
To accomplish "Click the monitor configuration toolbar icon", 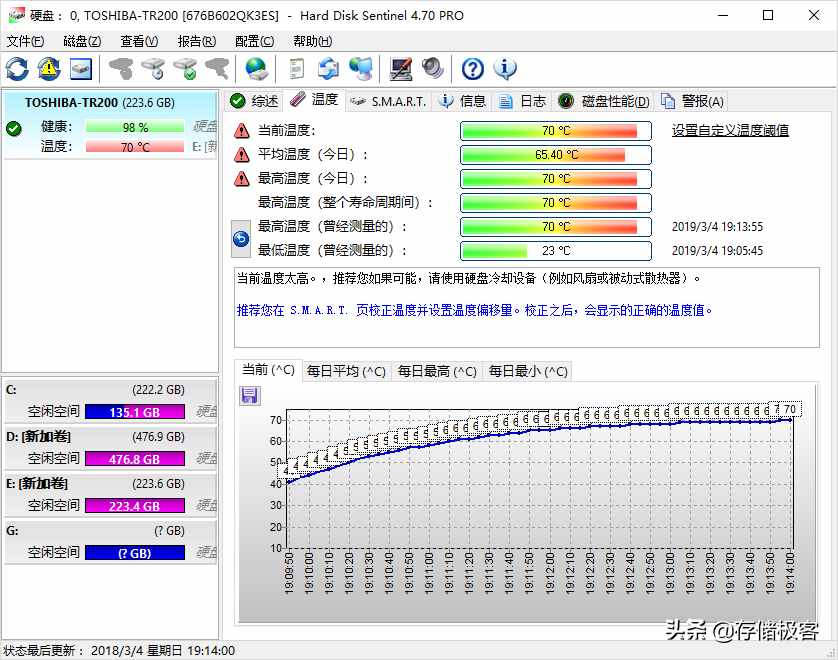I will tap(401, 69).
